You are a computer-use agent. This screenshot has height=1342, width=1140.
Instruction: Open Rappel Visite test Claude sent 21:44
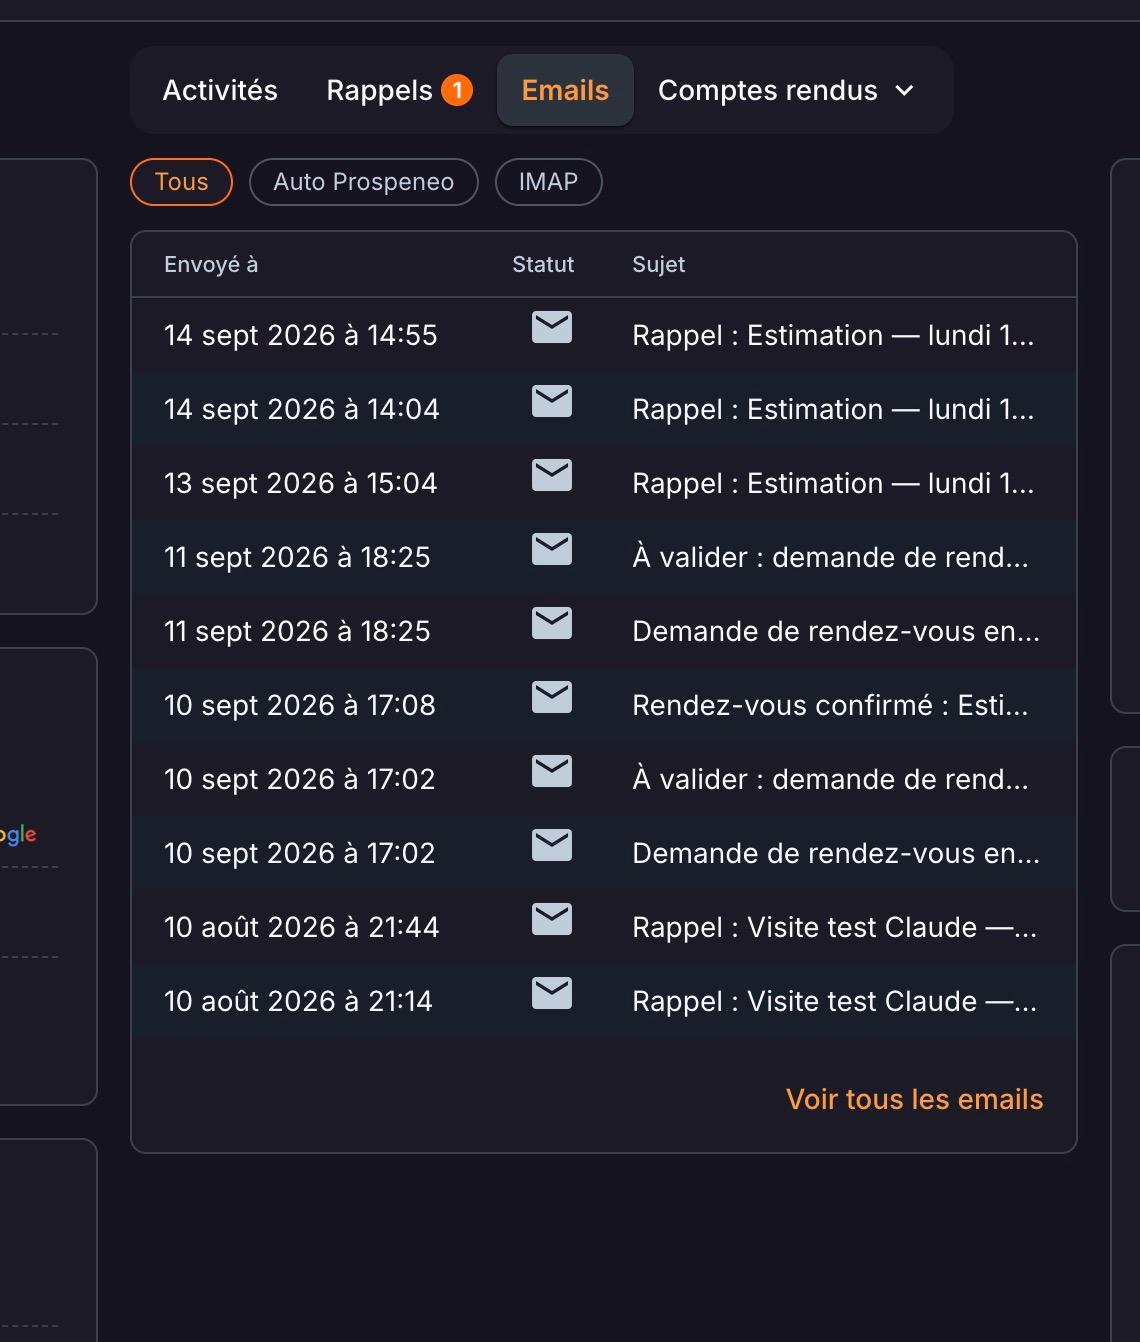(834, 927)
